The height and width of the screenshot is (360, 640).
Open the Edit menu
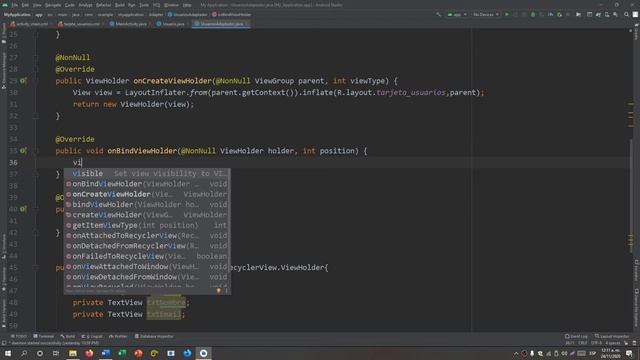pos(25,5)
